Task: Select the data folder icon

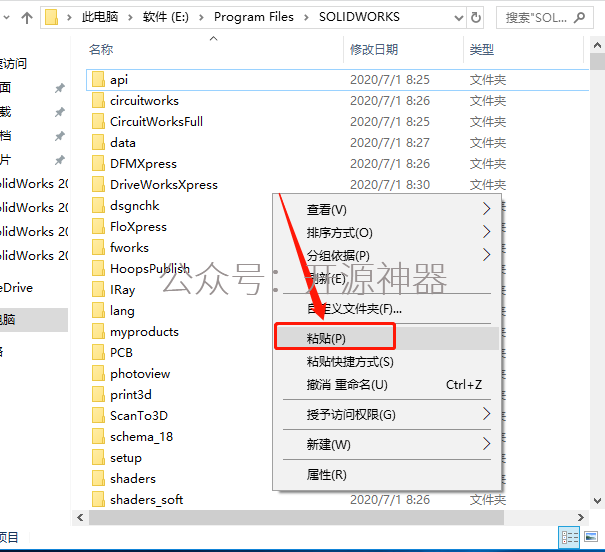Action: (x=98, y=143)
